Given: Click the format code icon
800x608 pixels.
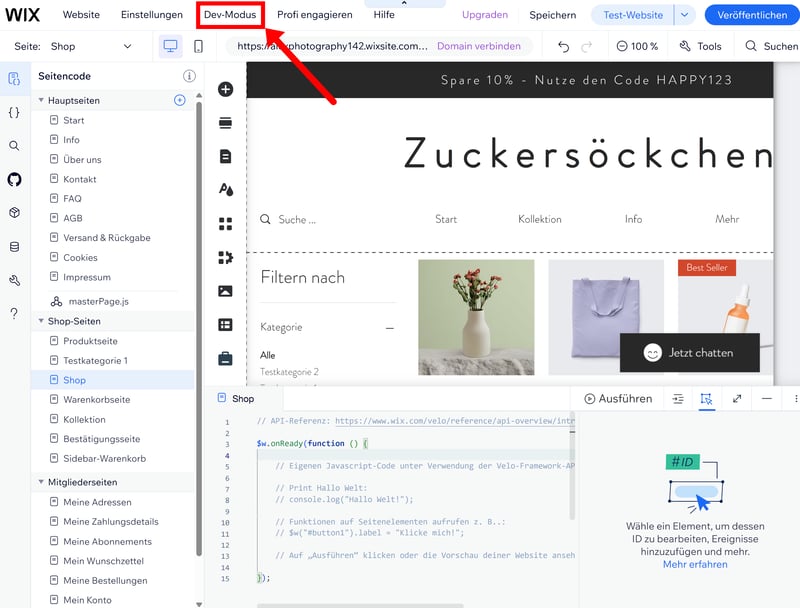Looking at the screenshot, I should [678, 399].
